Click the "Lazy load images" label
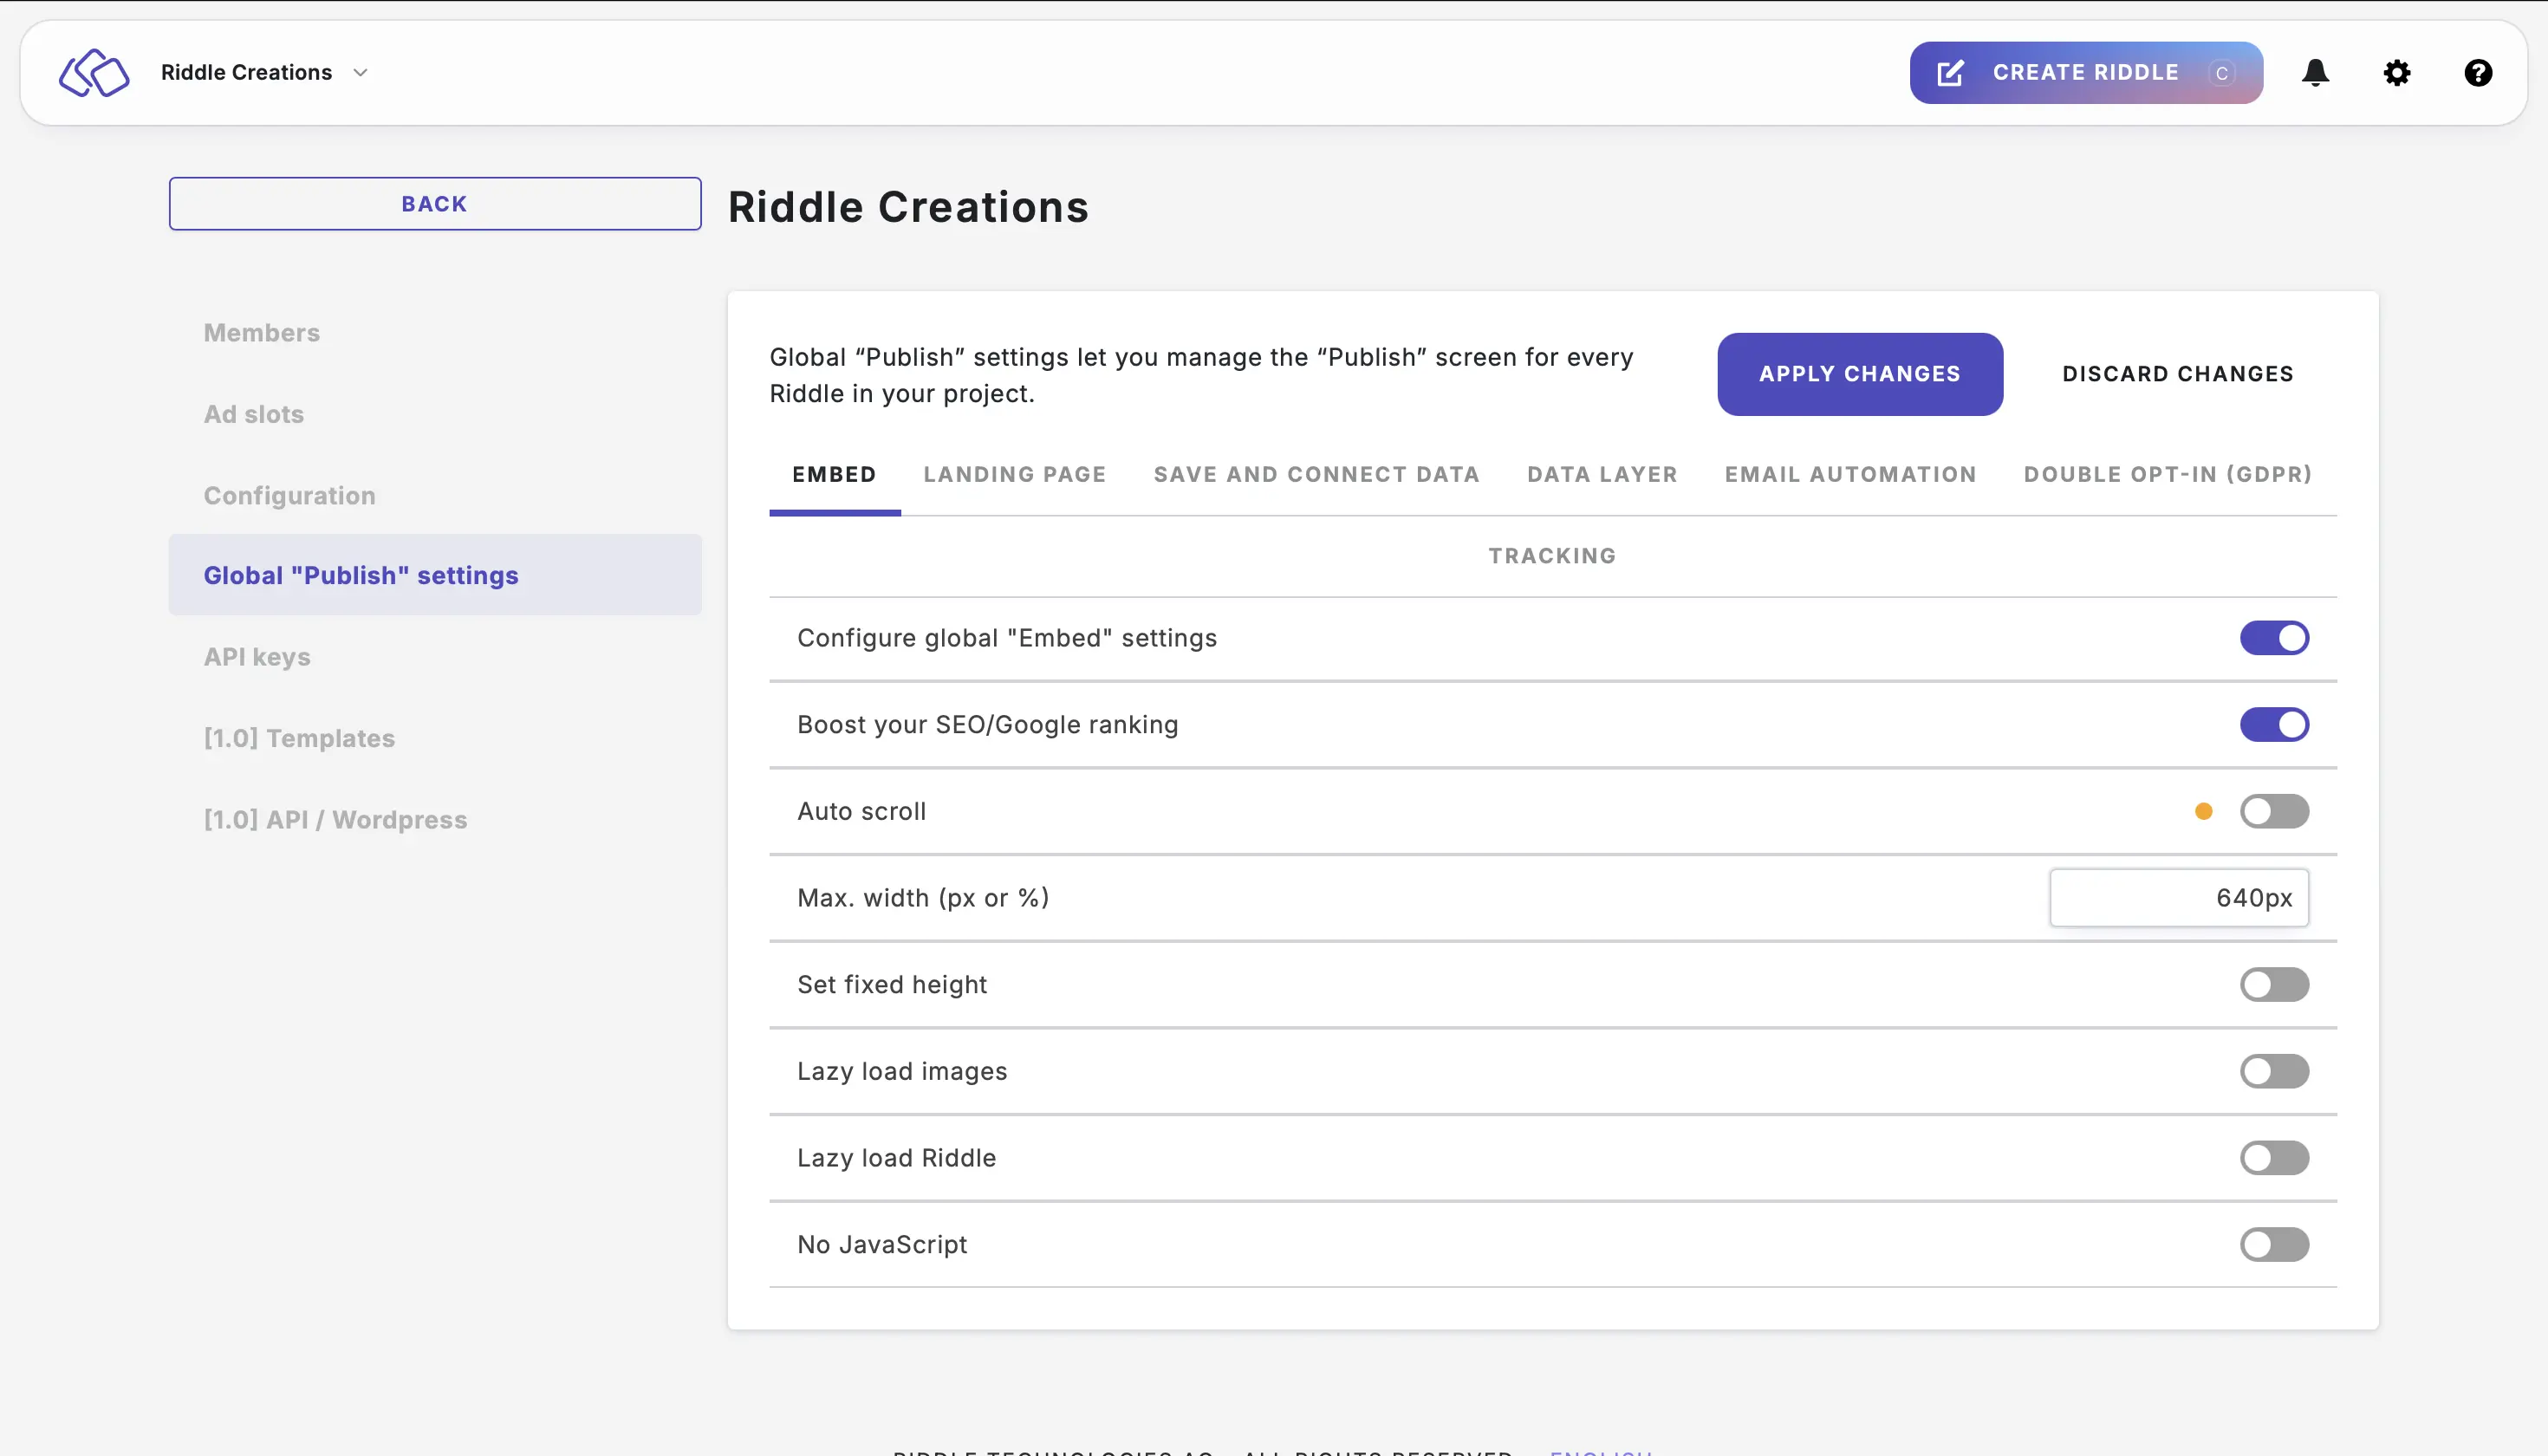The width and height of the screenshot is (2548, 1456). 902,1071
